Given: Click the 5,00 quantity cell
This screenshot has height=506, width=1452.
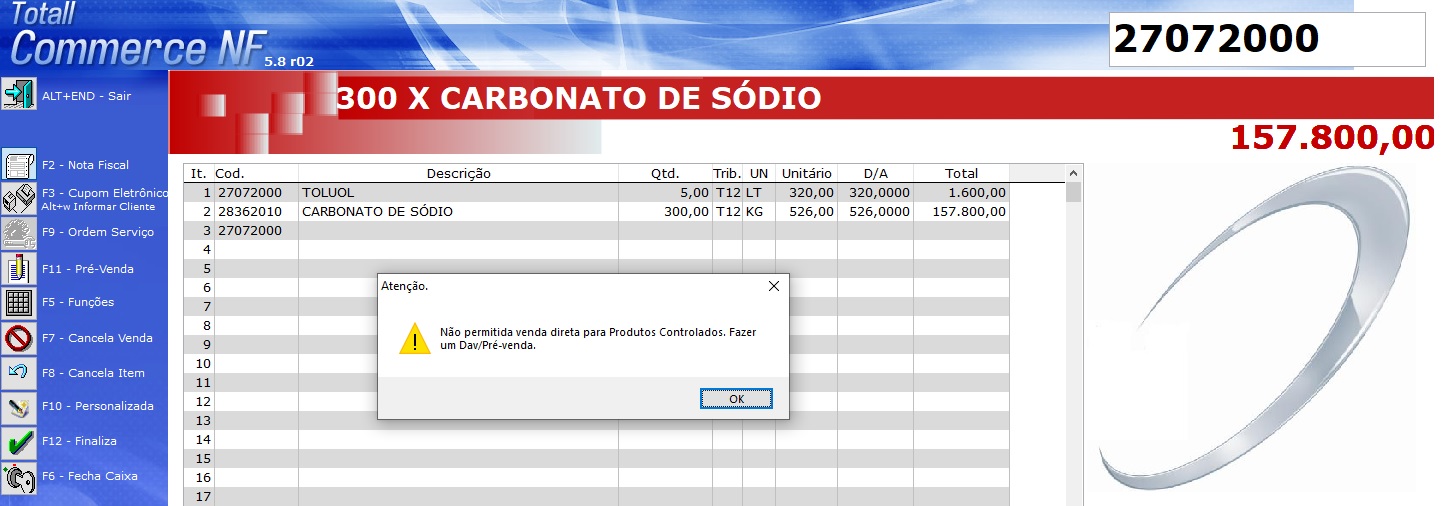Looking at the screenshot, I should (x=665, y=192).
